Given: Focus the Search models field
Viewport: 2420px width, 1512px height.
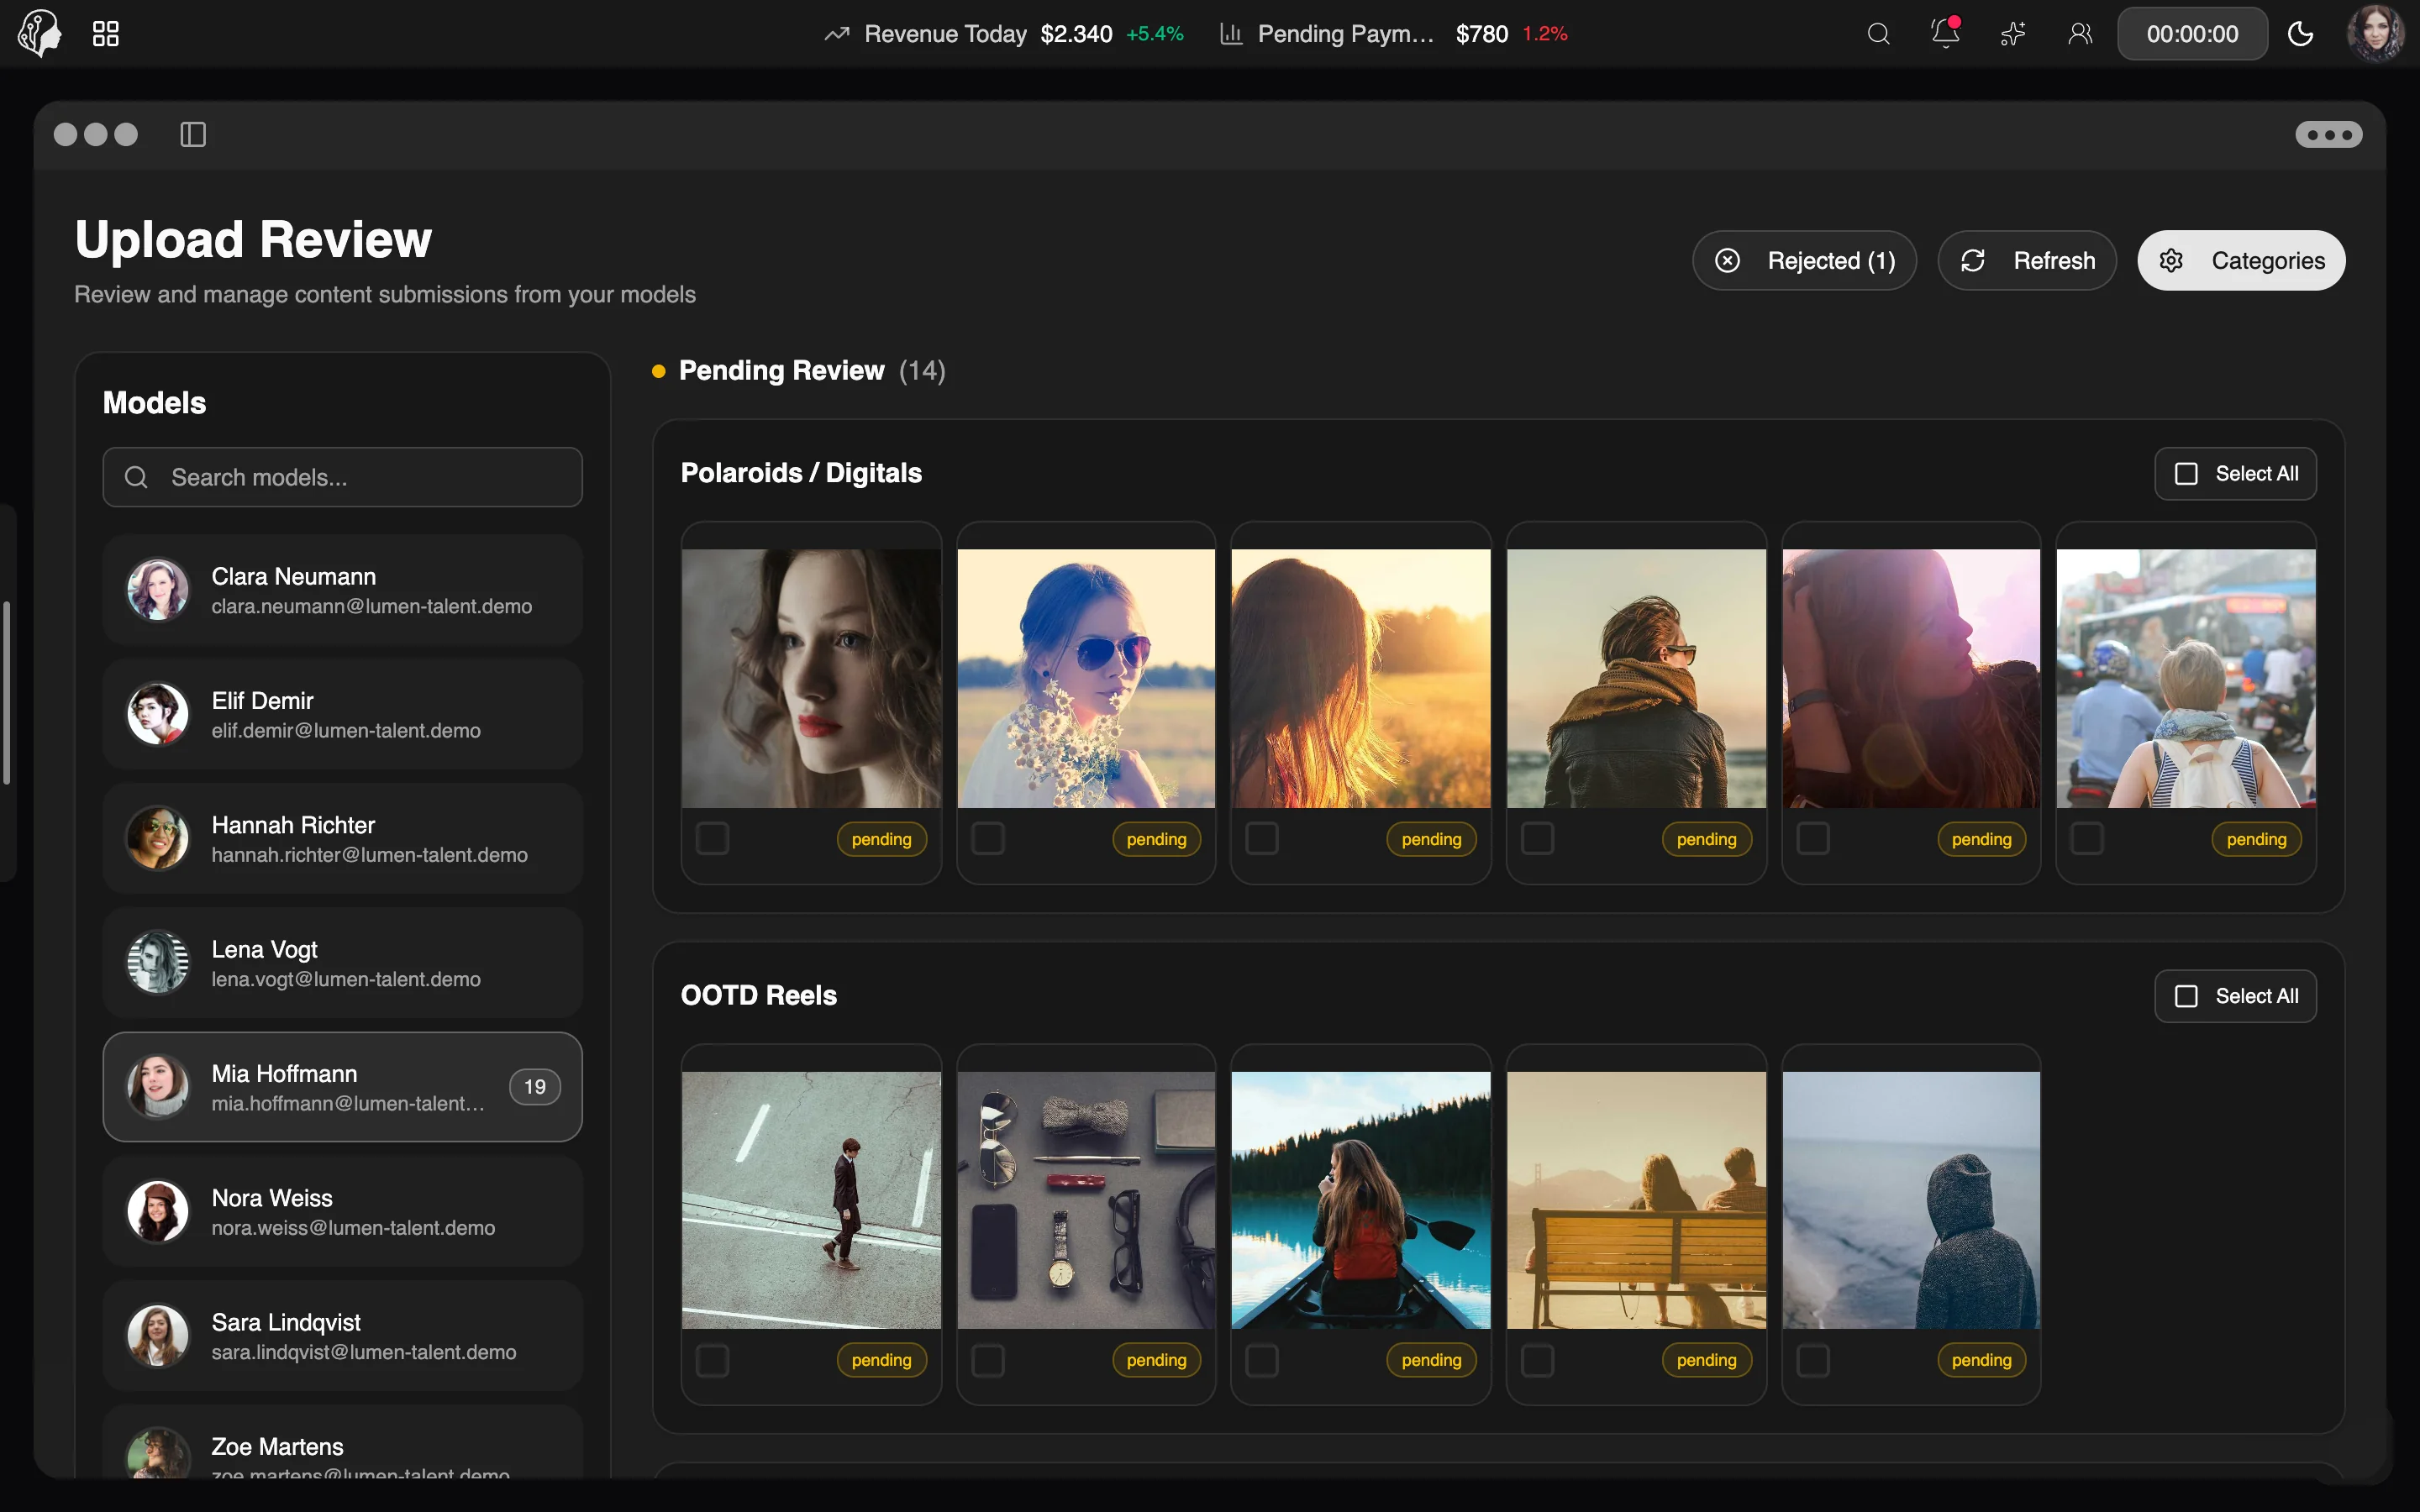Looking at the screenshot, I should pyautogui.click(x=343, y=477).
